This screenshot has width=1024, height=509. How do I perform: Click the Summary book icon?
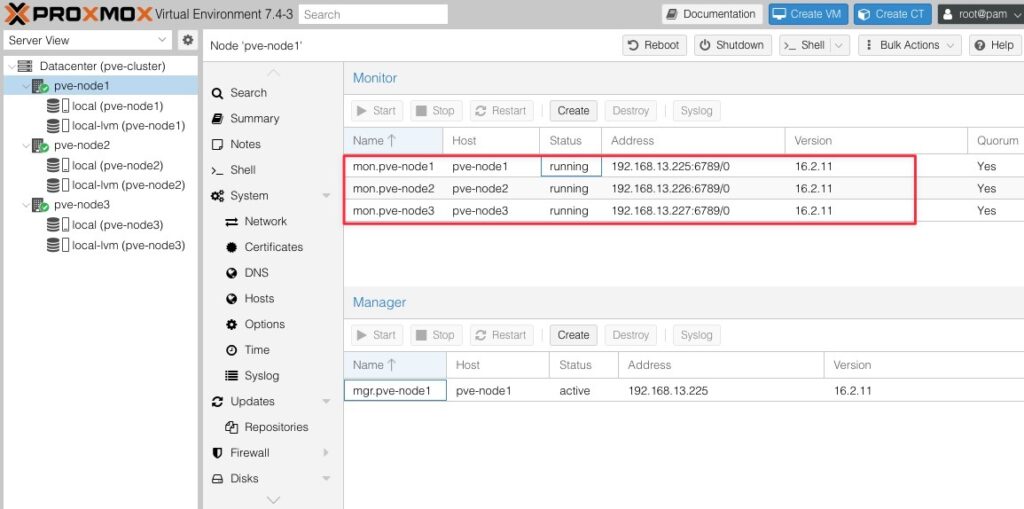coord(217,119)
